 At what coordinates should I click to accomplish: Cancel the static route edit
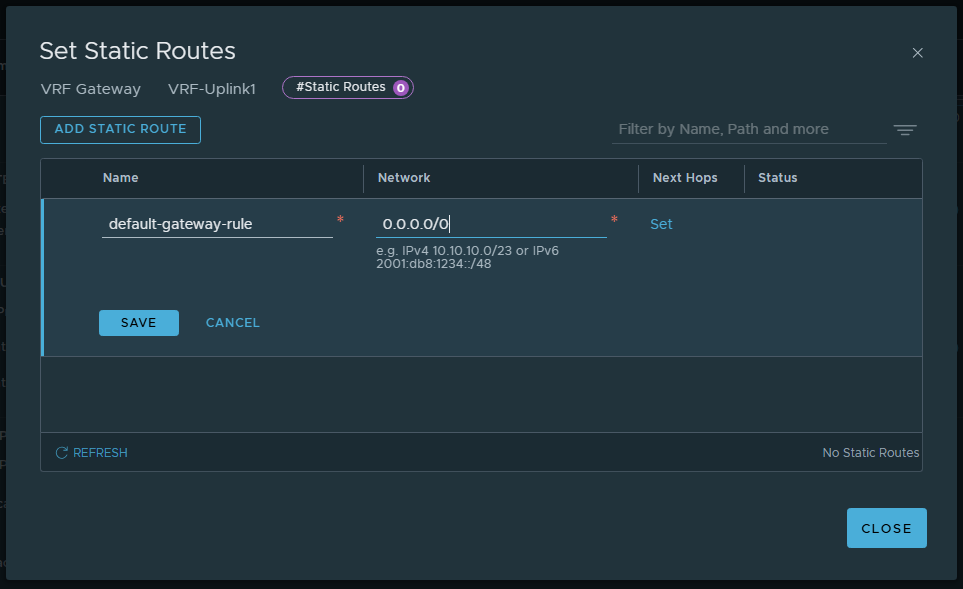pos(233,323)
